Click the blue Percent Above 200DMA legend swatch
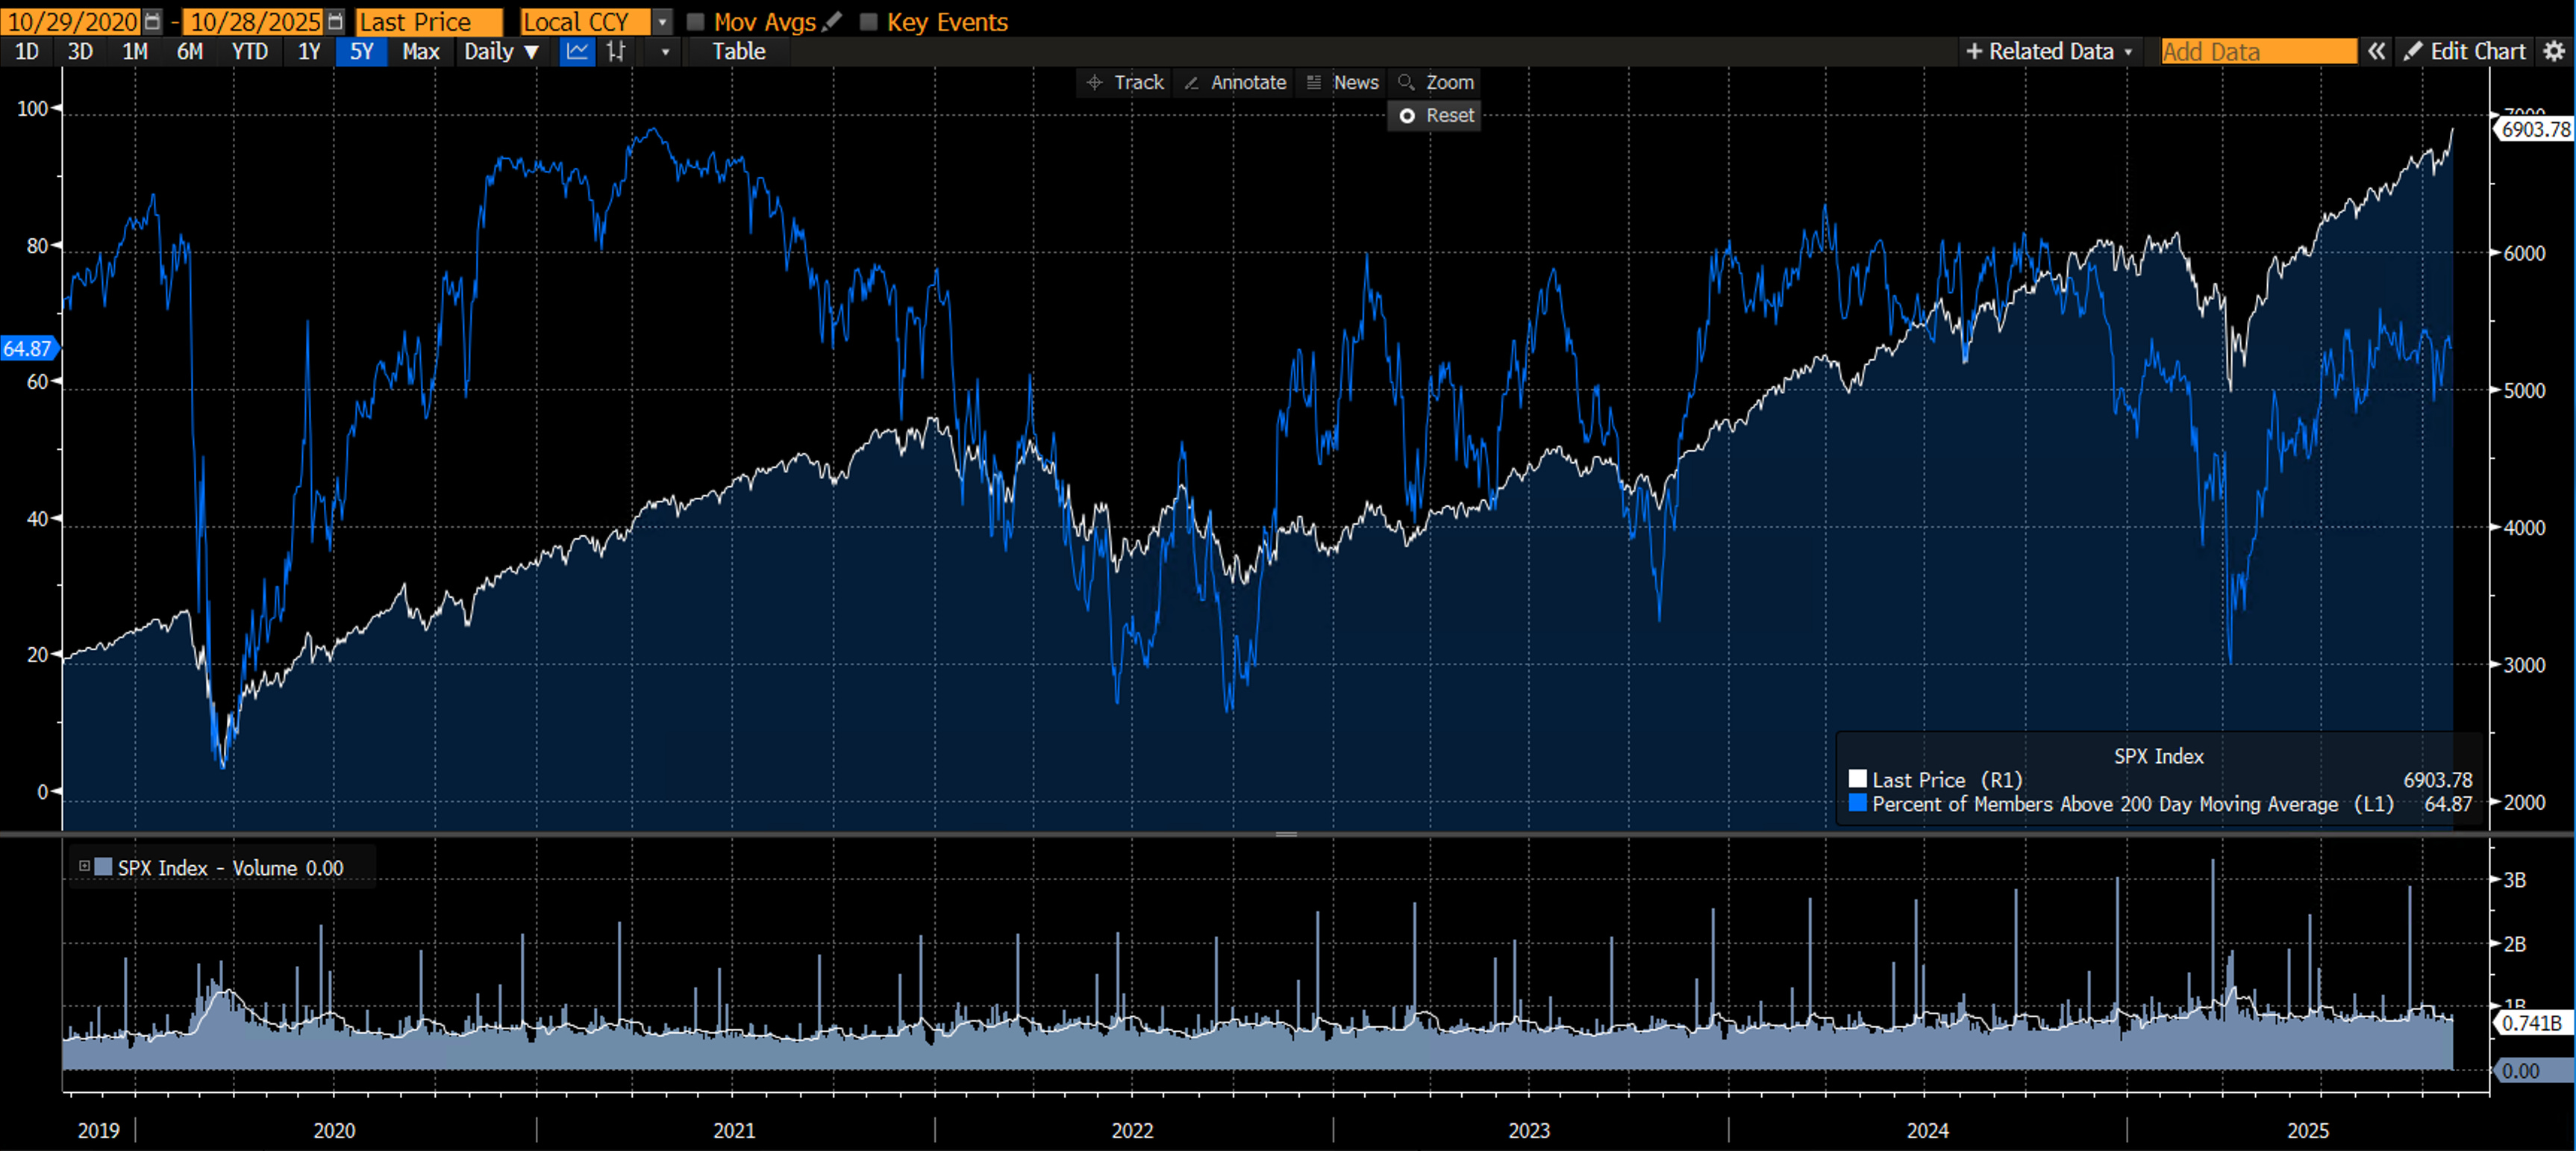The image size is (2576, 1151). pyautogui.click(x=1858, y=803)
